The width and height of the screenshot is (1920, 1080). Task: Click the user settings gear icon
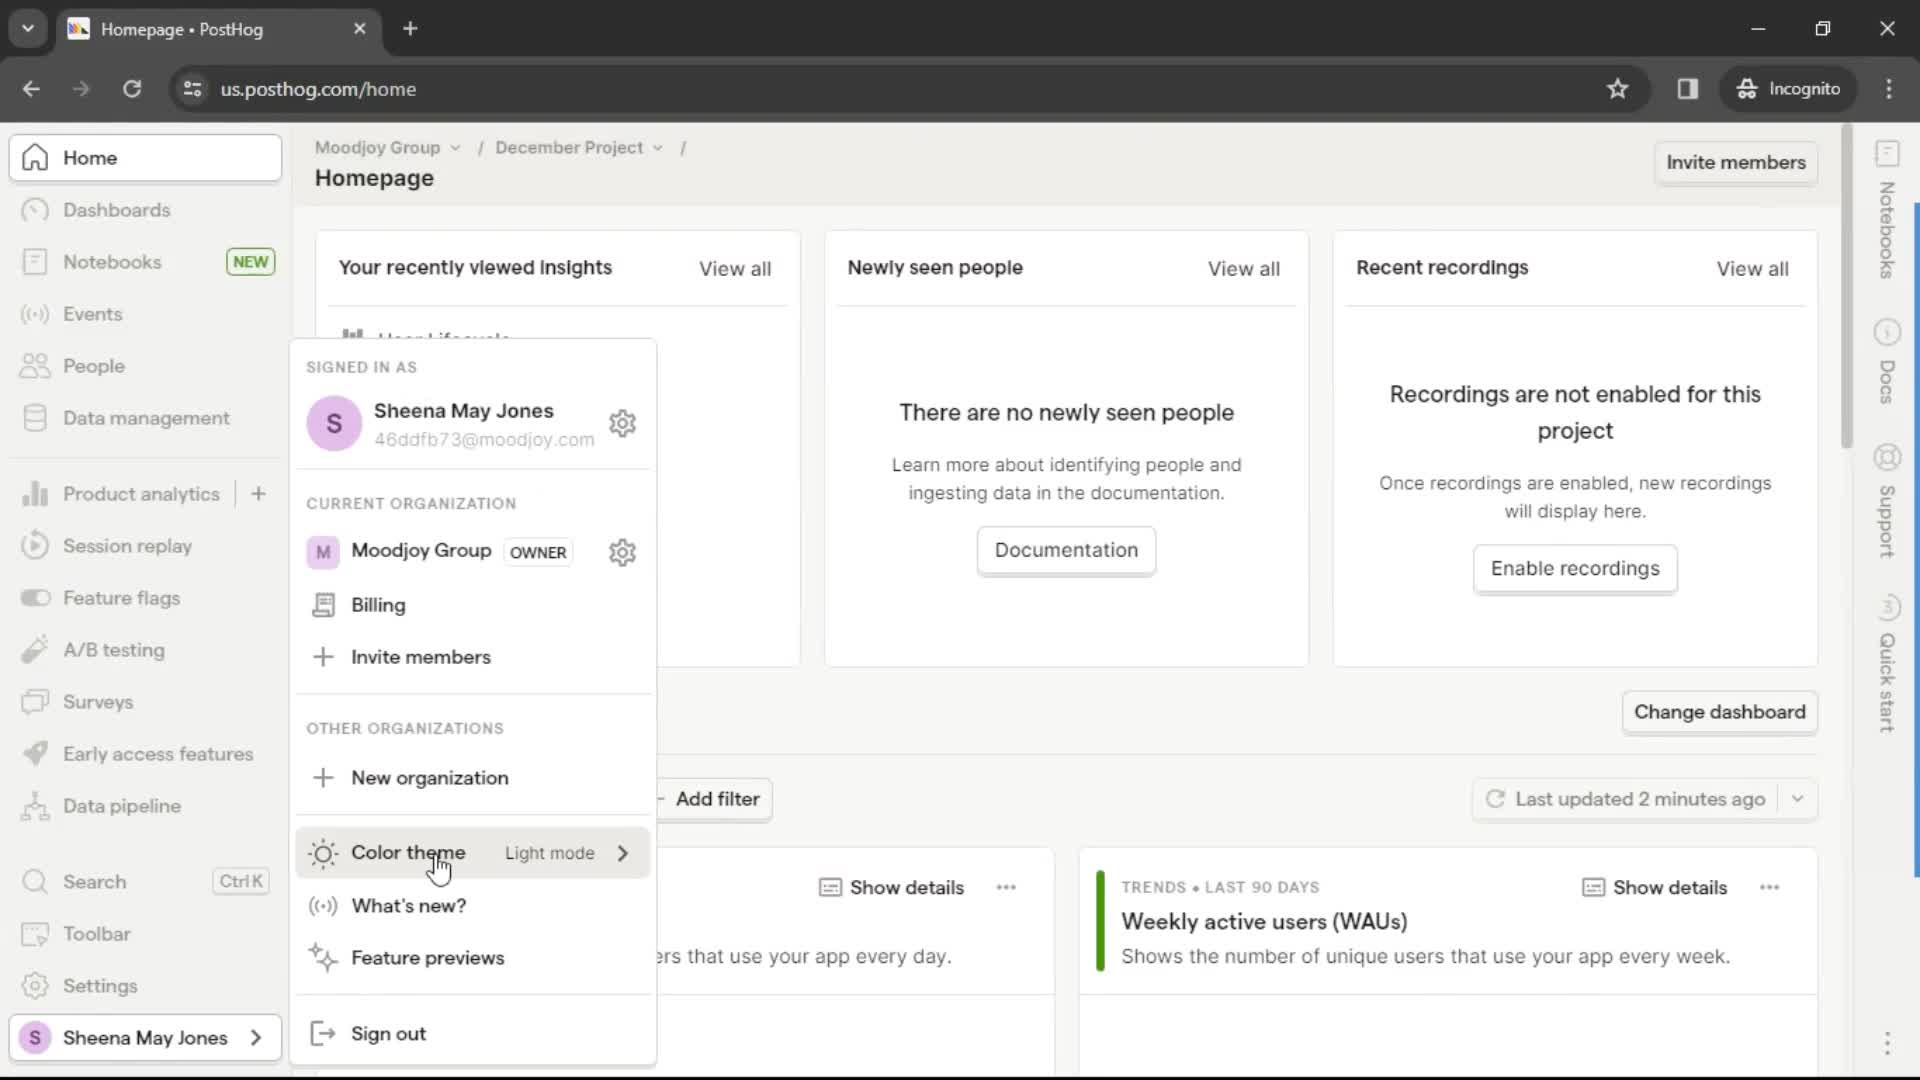tap(622, 423)
